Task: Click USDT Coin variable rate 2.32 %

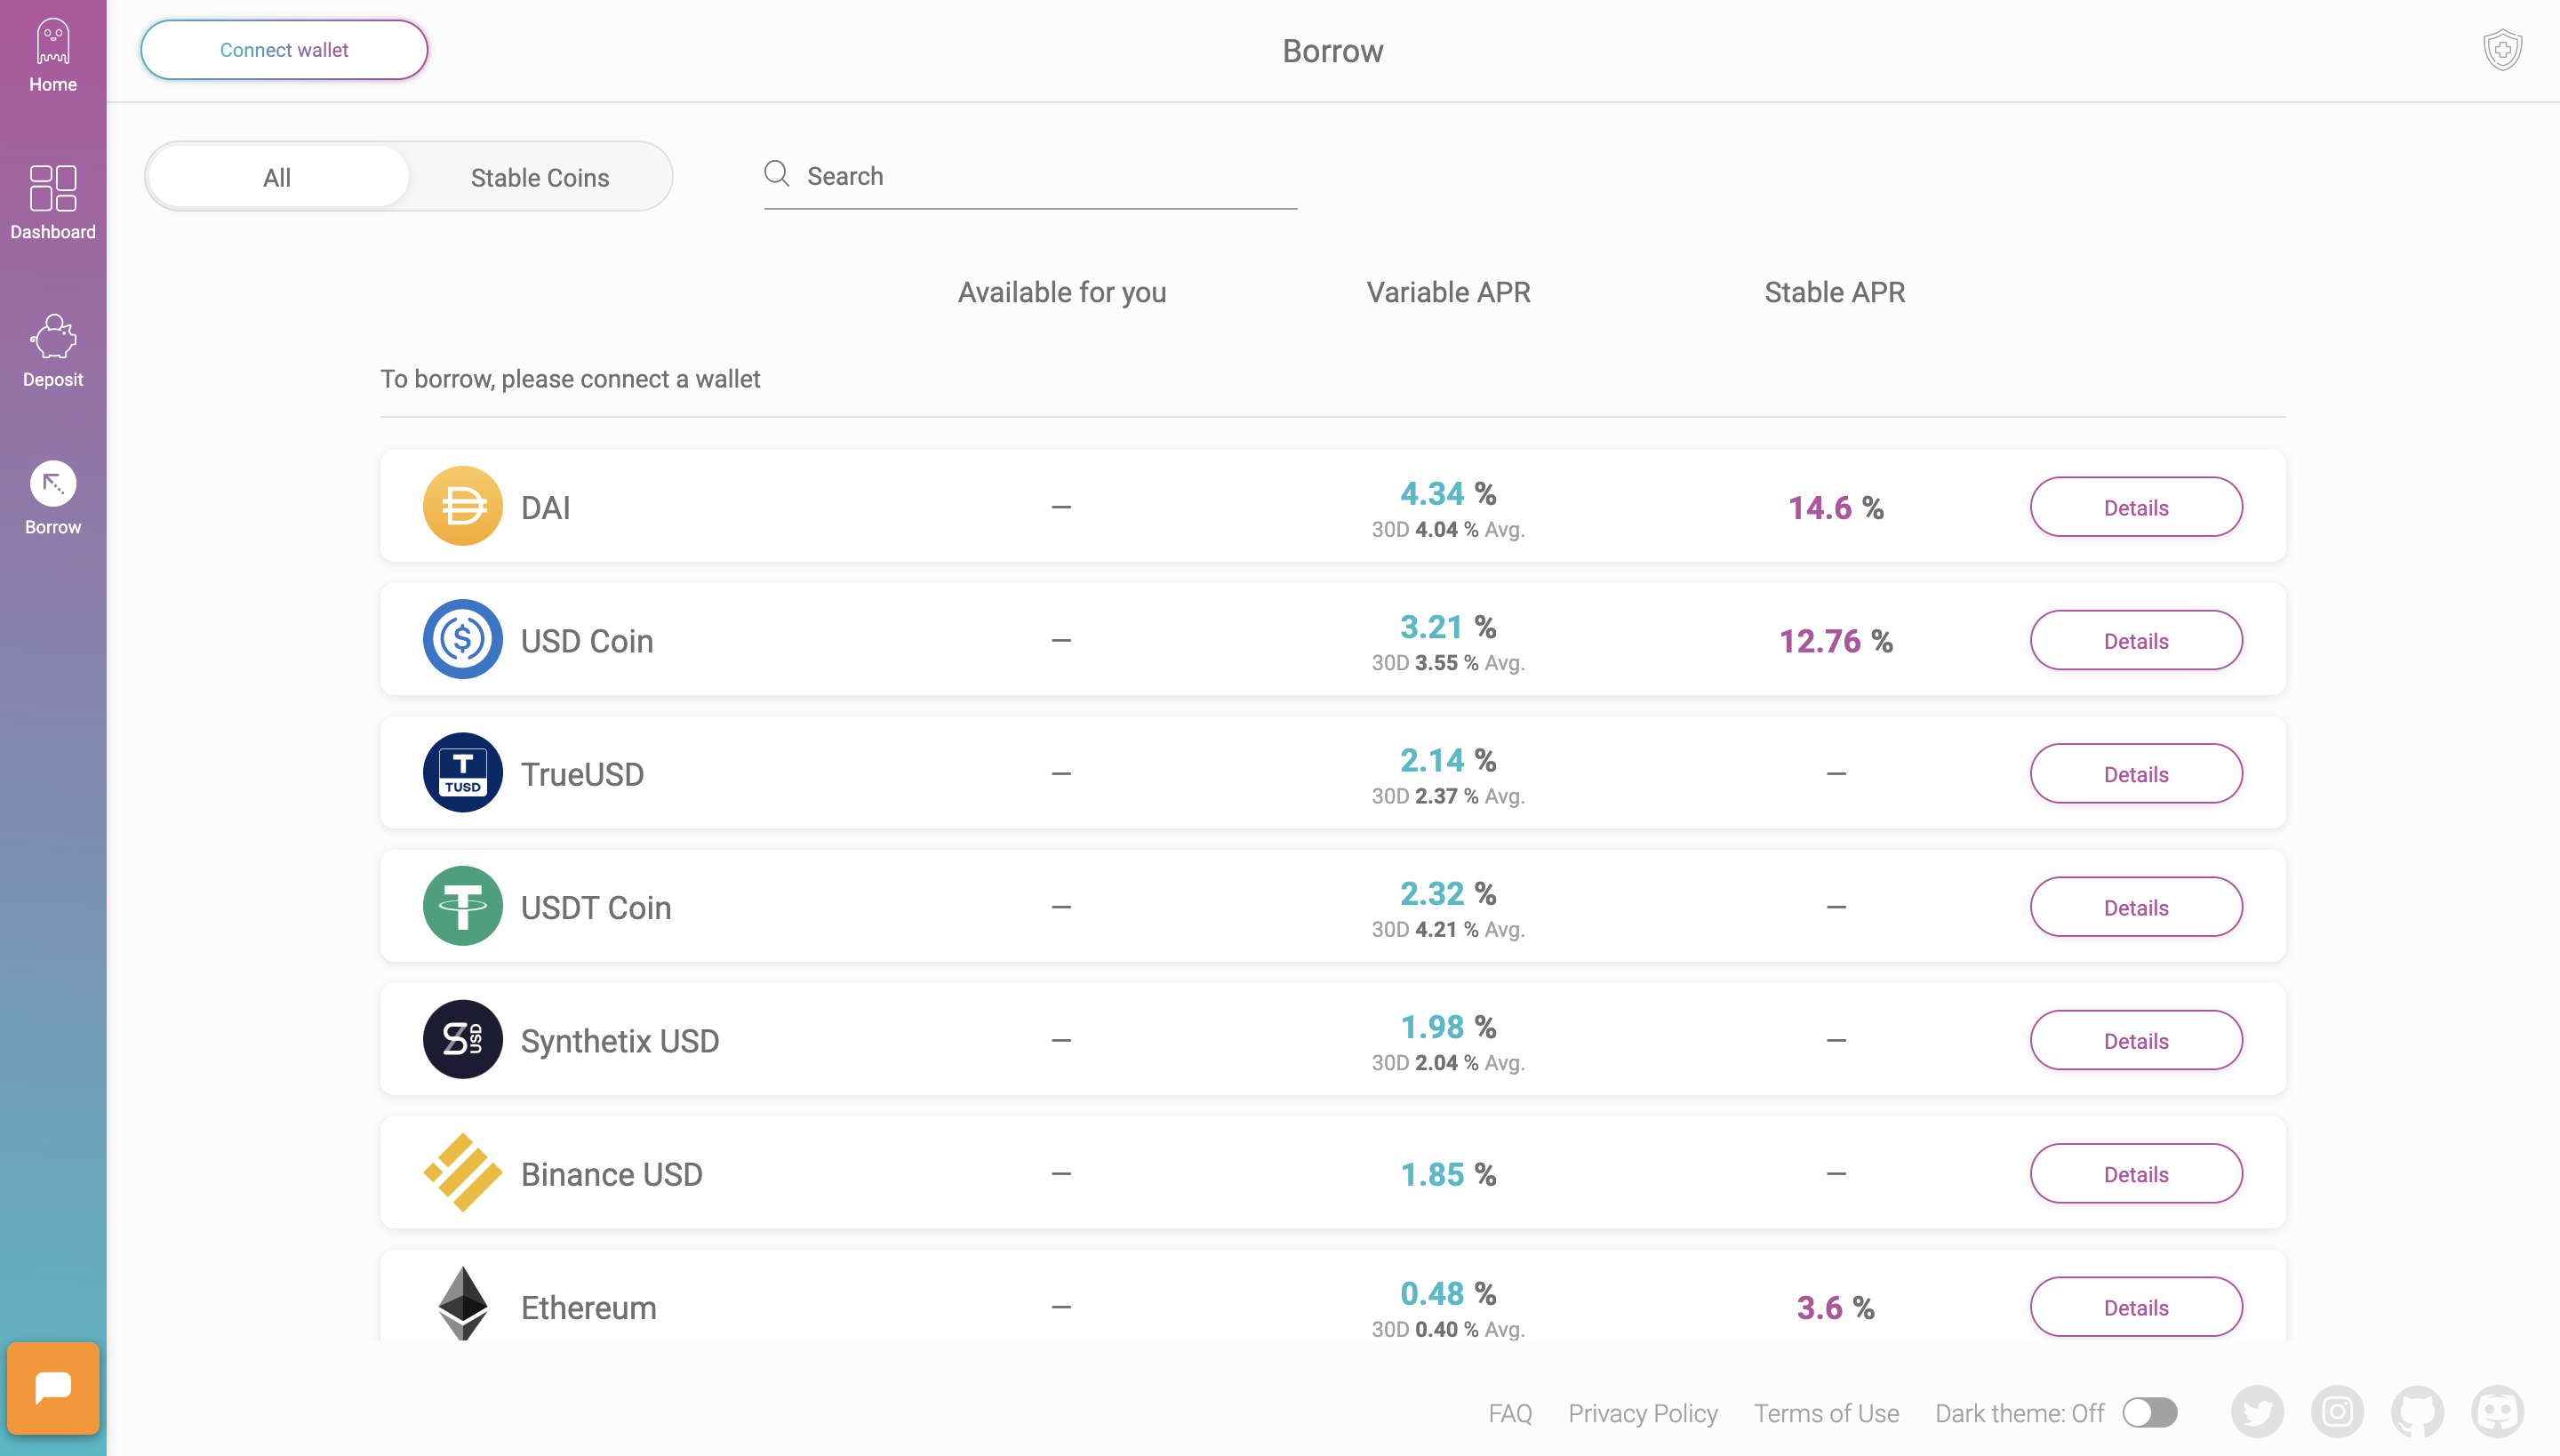Action: coord(1448,893)
